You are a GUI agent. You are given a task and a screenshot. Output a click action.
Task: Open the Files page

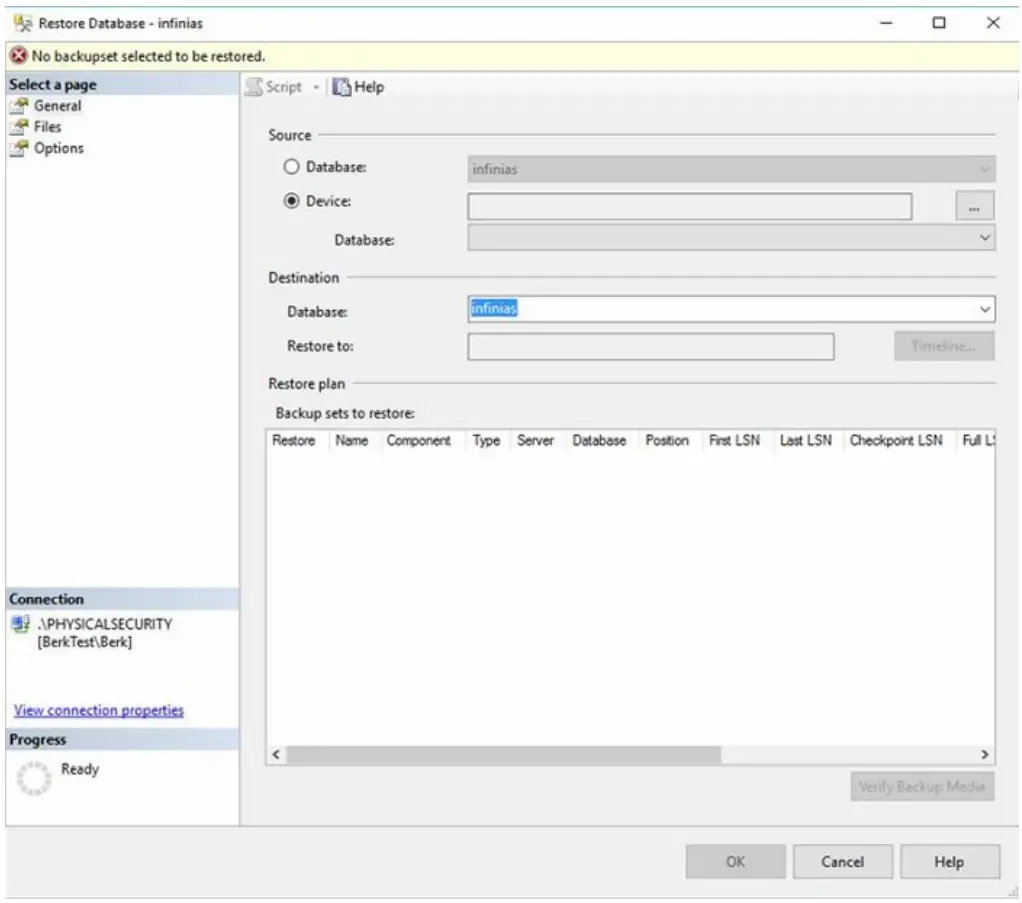click(x=47, y=127)
